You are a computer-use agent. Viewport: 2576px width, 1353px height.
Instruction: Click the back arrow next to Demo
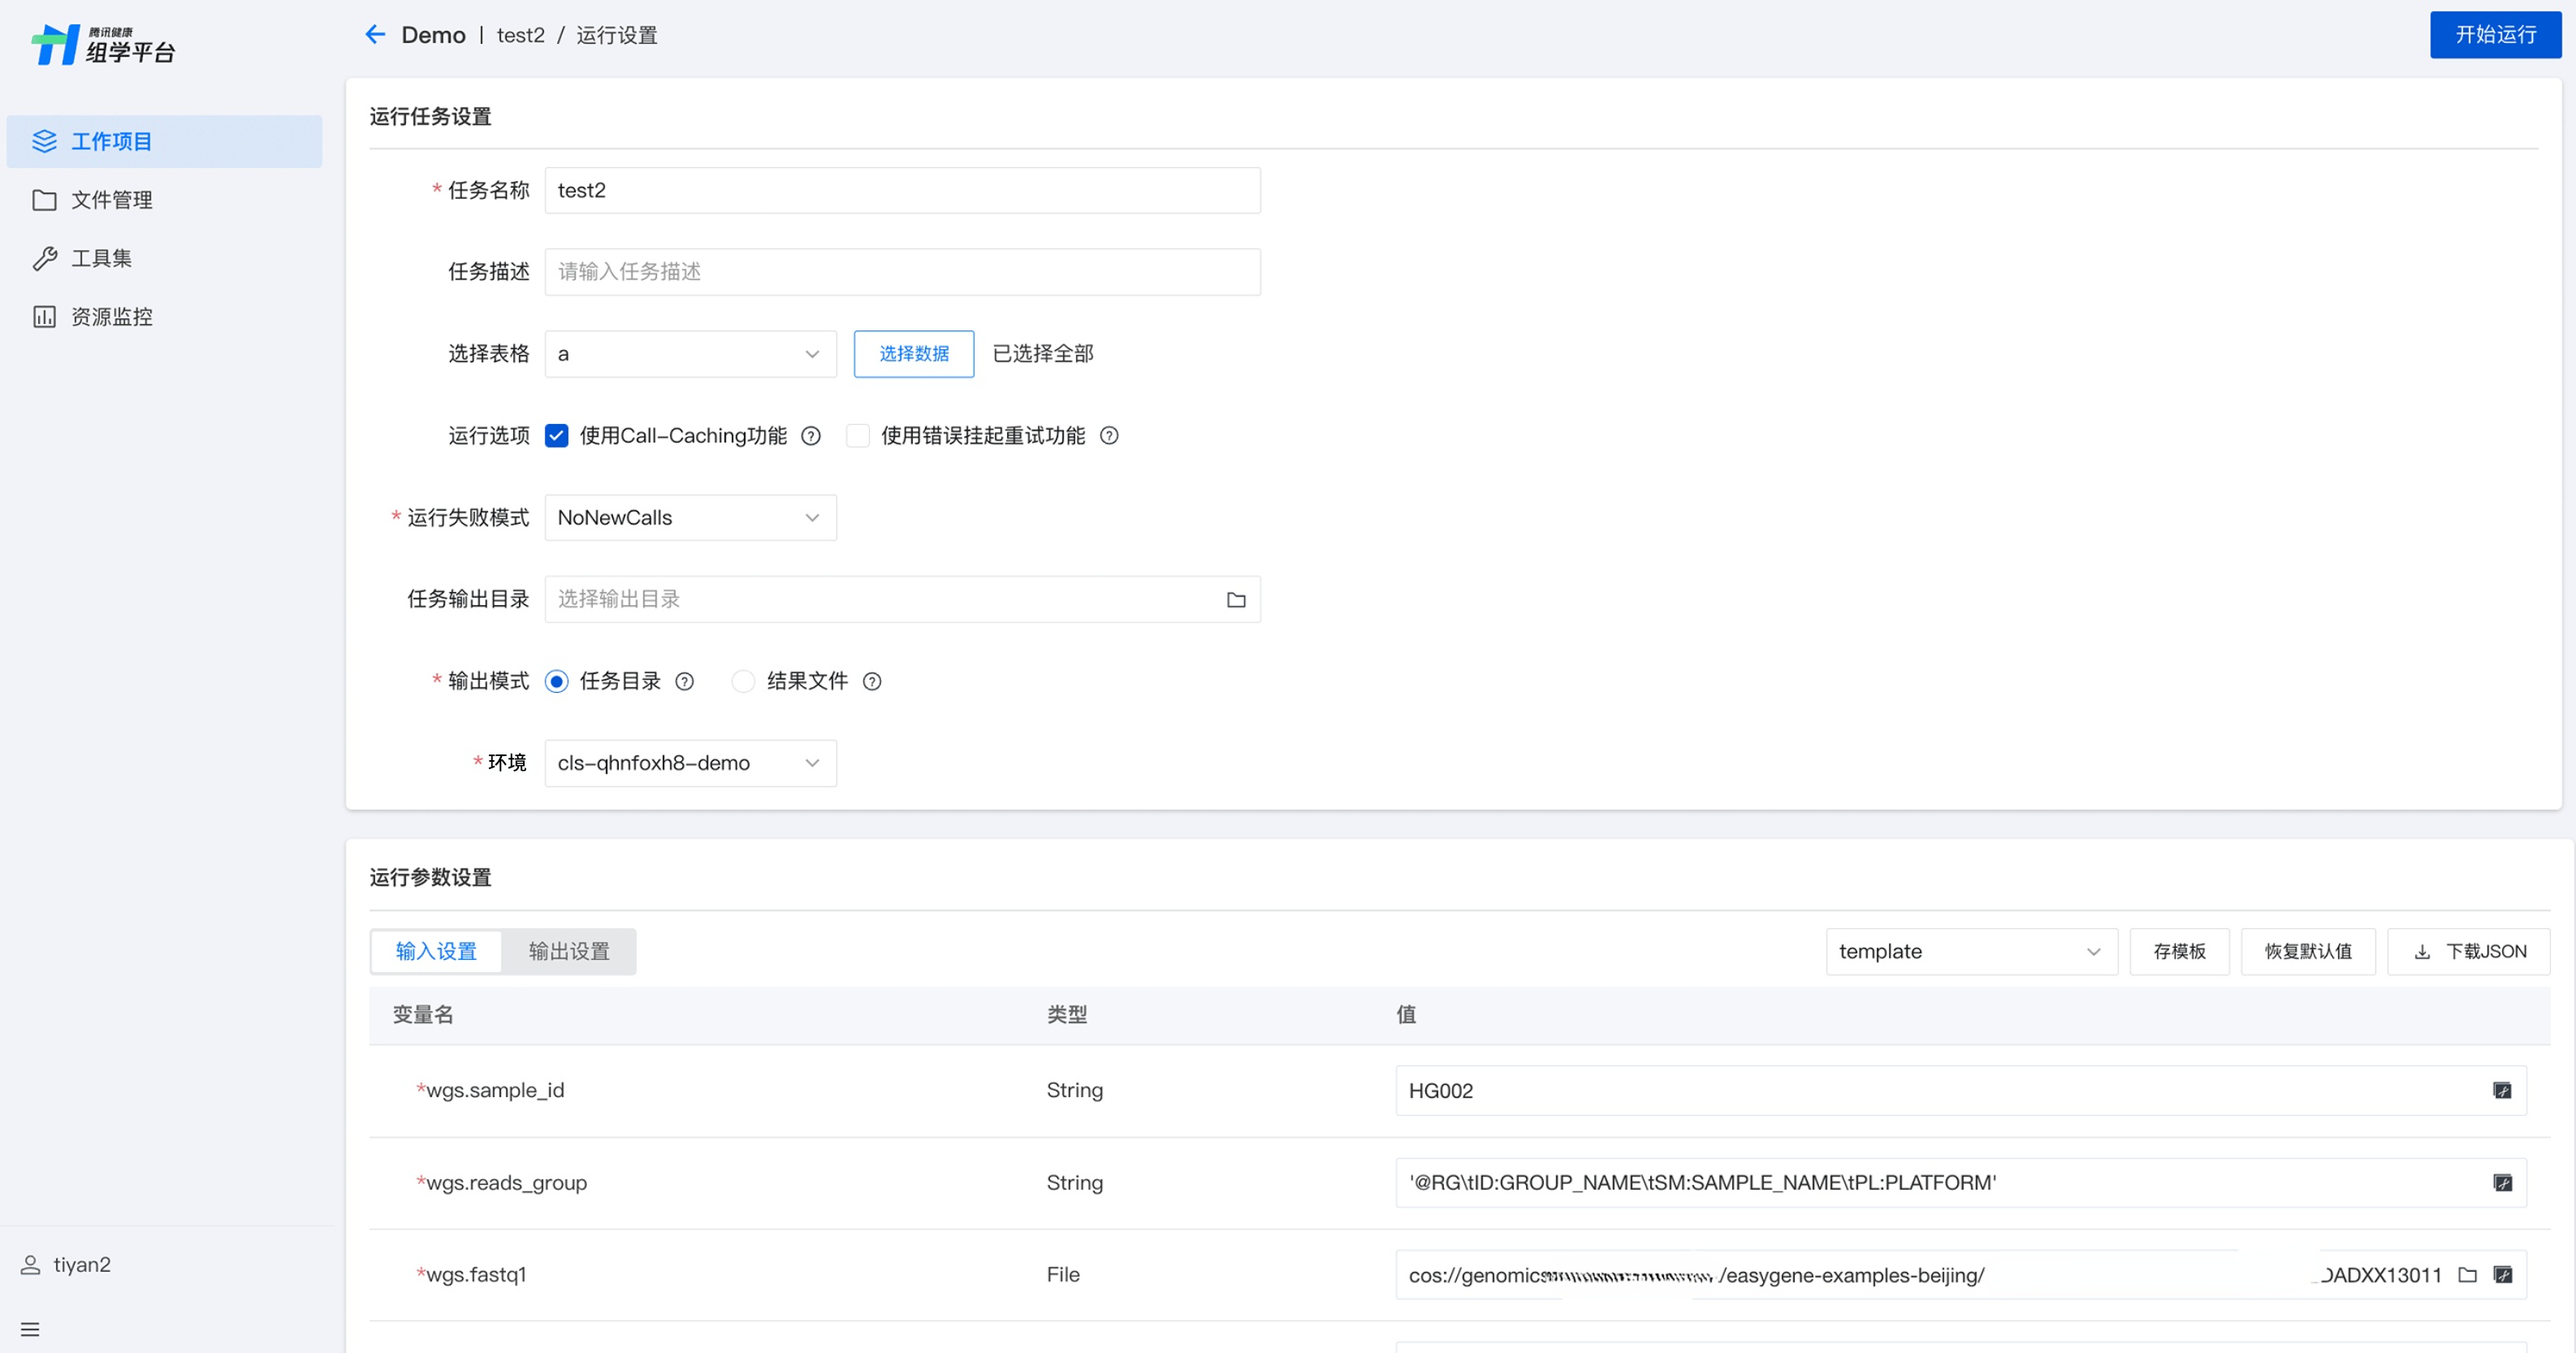(x=375, y=35)
